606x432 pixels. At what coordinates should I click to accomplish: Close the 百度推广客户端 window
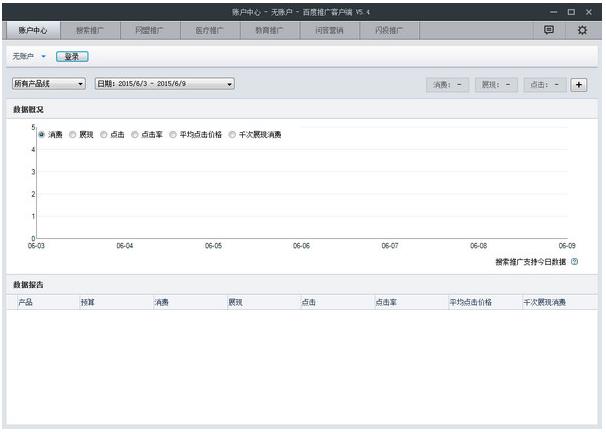[x=589, y=12]
